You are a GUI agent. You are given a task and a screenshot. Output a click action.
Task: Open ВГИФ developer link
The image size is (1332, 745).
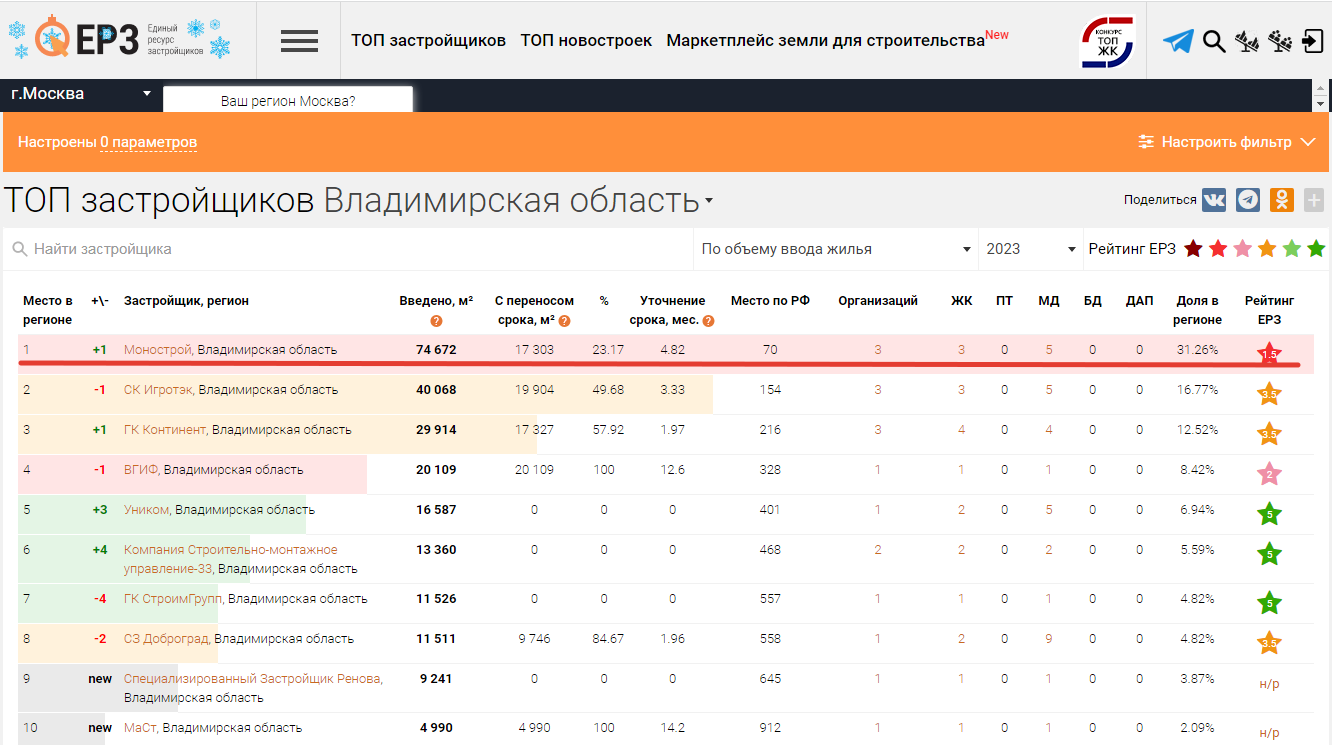[141, 470]
